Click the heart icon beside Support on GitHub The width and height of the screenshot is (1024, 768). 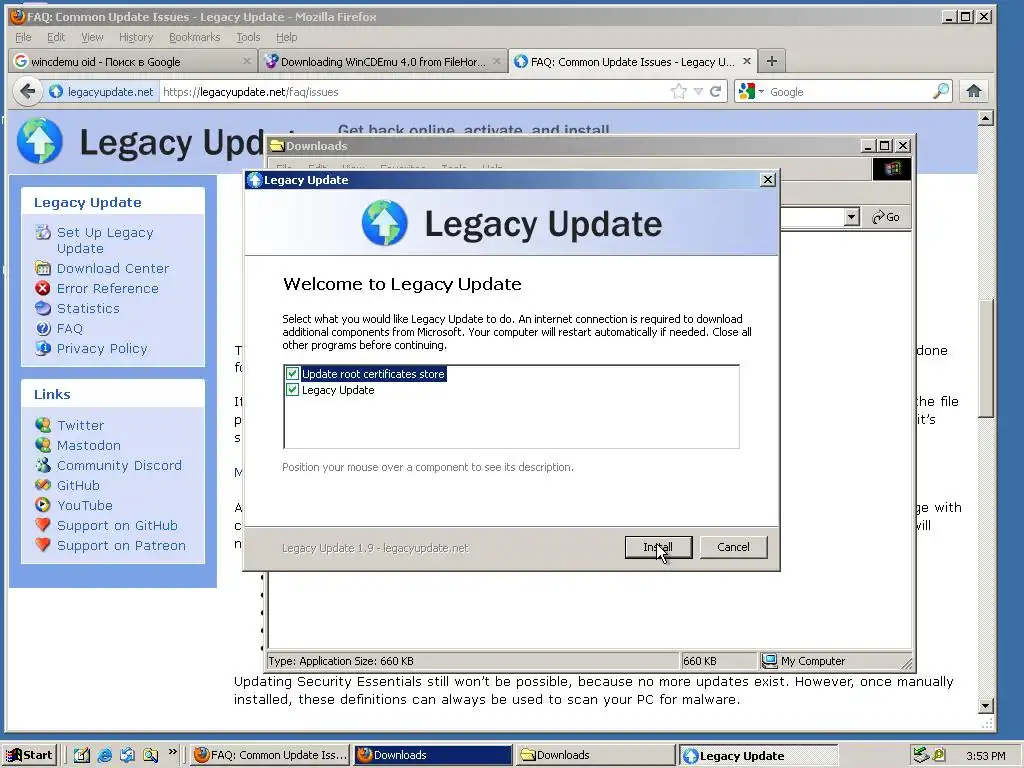[43, 525]
